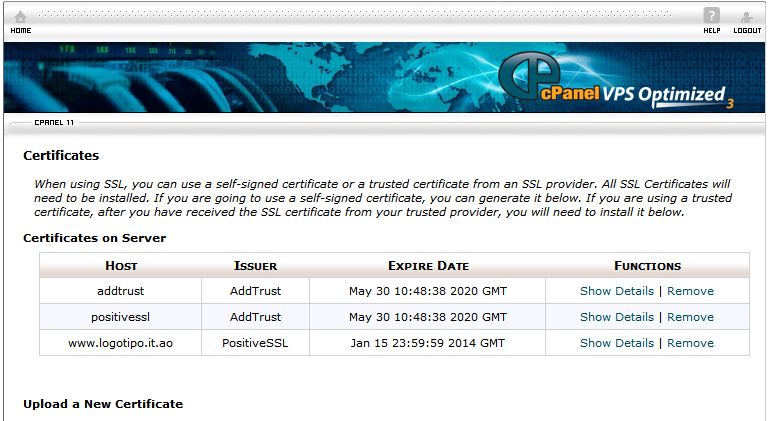This screenshot has width=768, height=421.
Task: Remove the positivessl certificate
Action: coord(690,317)
